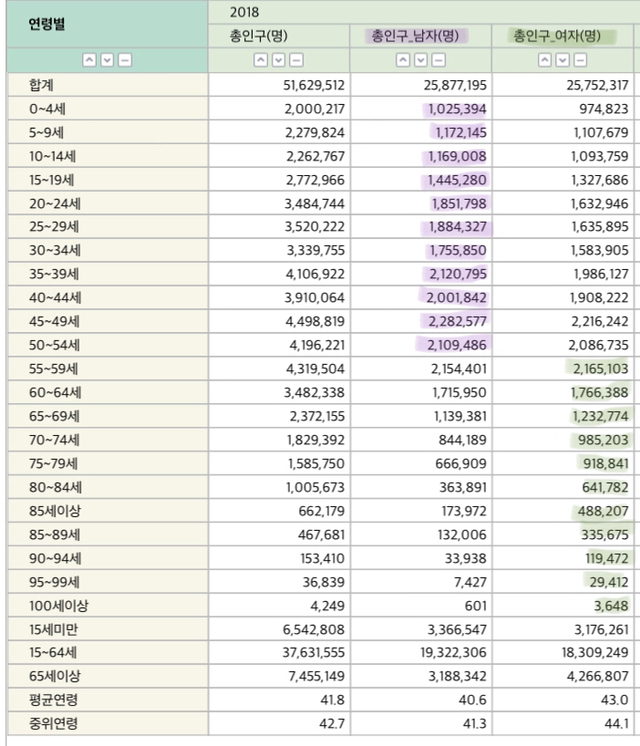
Task: Sort 연령별 column ascending with up arrow
Action: coord(89,60)
